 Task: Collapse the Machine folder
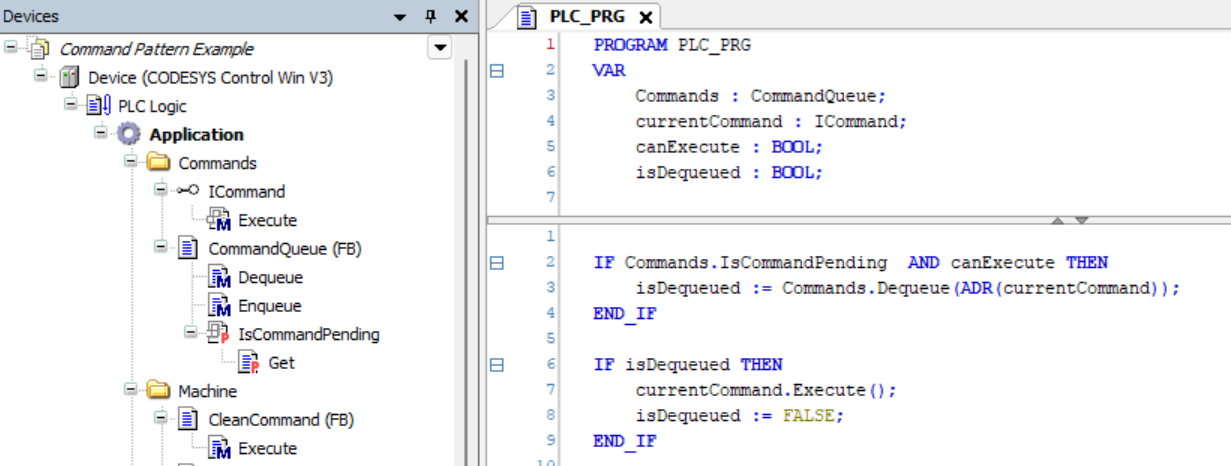tap(131, 390)
